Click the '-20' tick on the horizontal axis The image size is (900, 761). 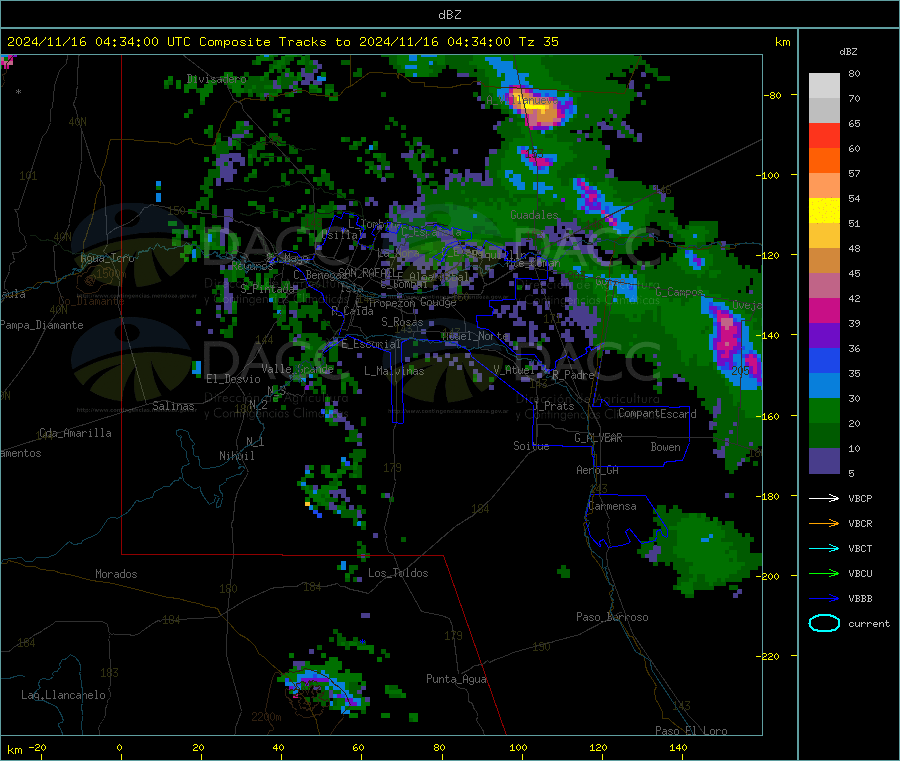point(38,747)
